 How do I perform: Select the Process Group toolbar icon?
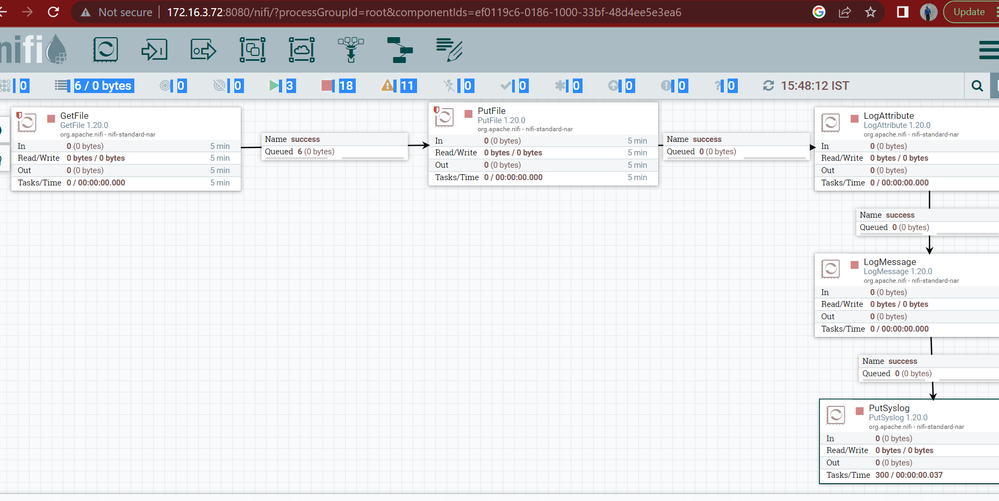(252, 49)
